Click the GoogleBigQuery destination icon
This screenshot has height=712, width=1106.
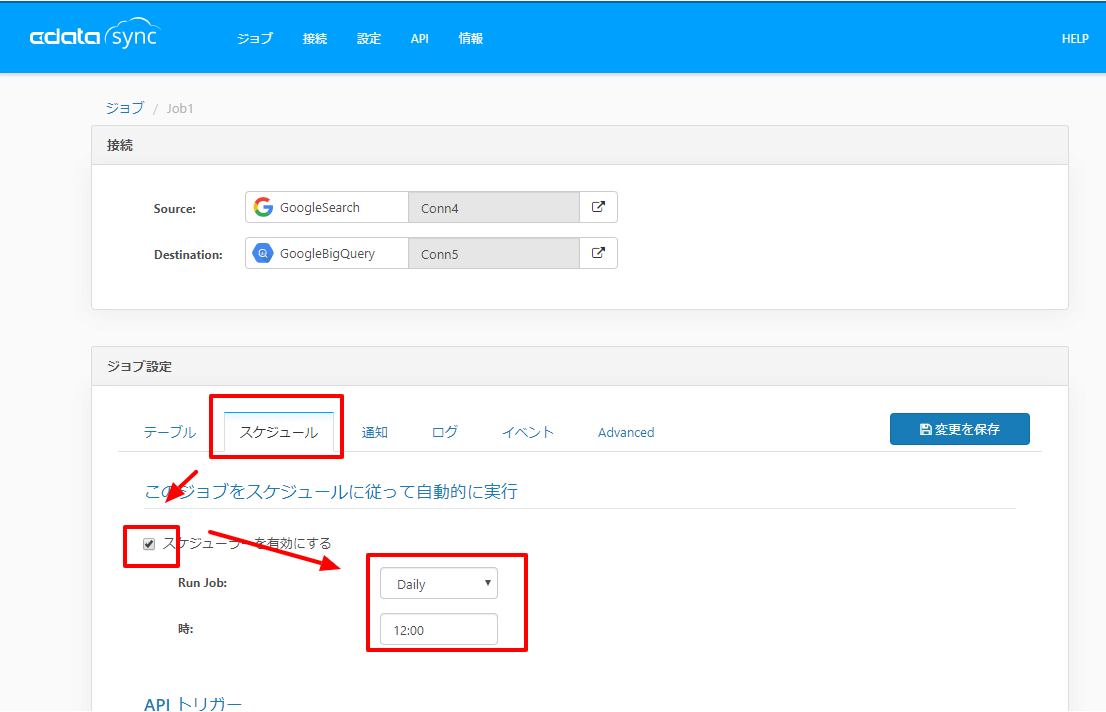[263, 253]
